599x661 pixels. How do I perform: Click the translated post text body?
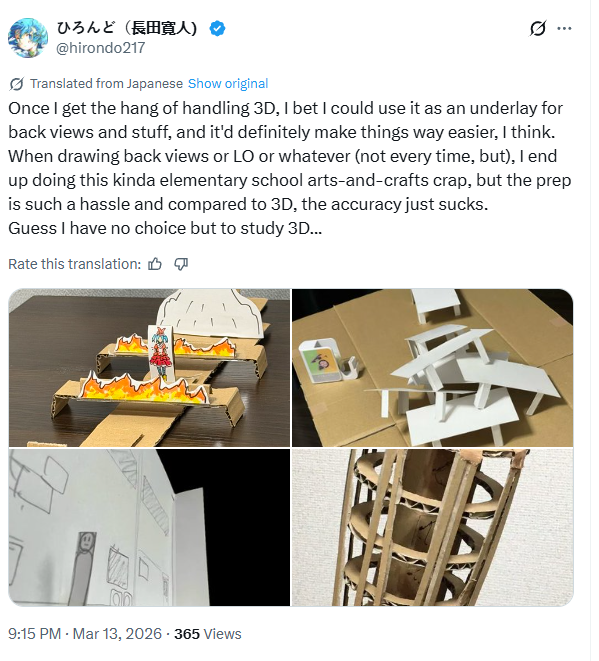click(x=290, y=168)
